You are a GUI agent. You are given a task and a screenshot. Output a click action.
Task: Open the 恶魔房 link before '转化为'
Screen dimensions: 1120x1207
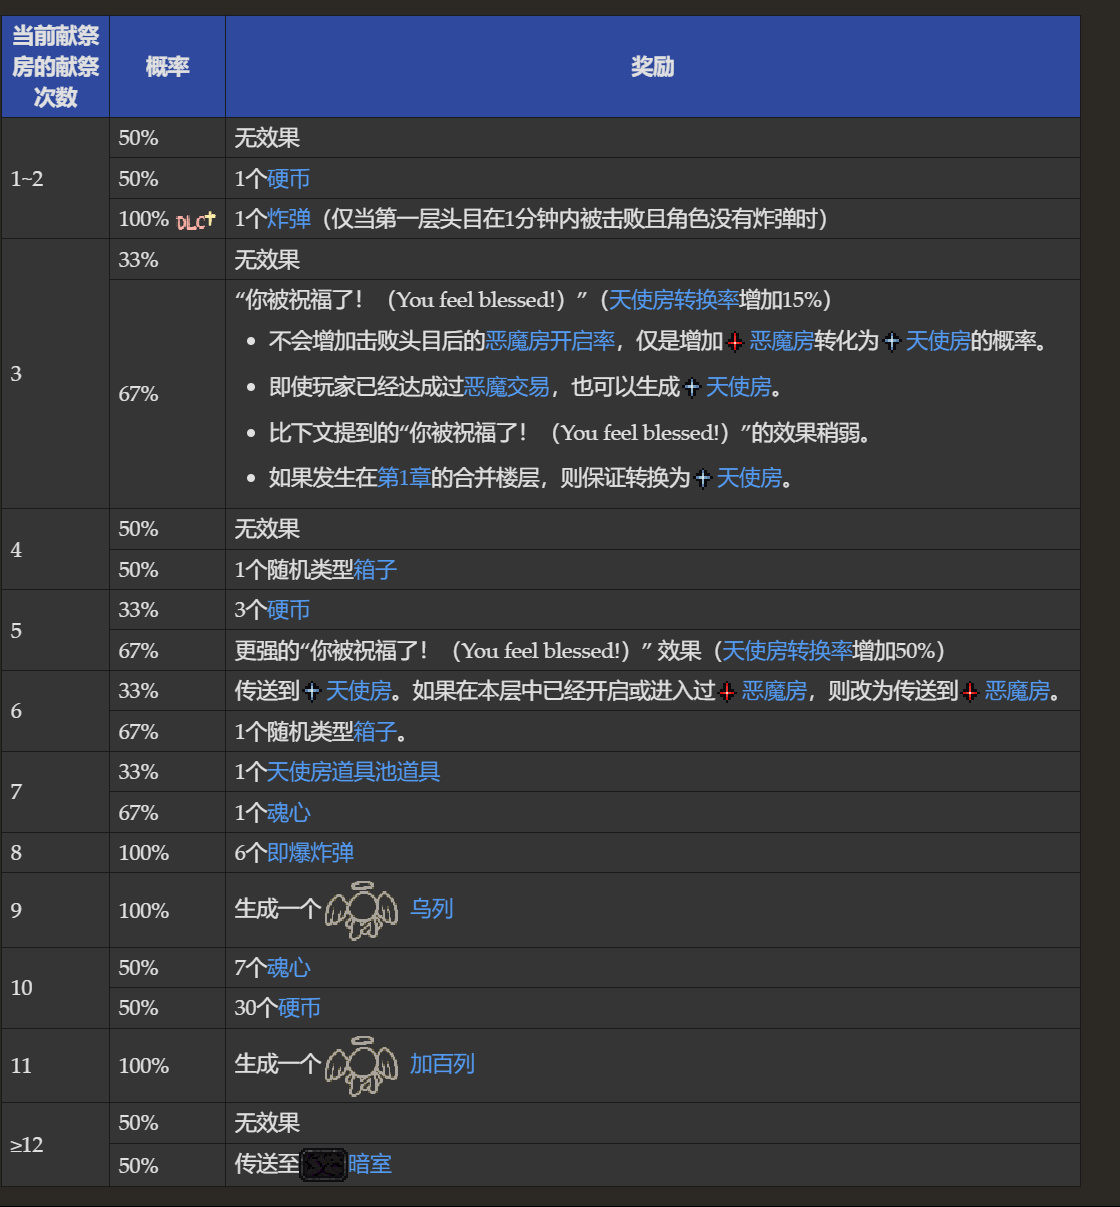(782, 341)
